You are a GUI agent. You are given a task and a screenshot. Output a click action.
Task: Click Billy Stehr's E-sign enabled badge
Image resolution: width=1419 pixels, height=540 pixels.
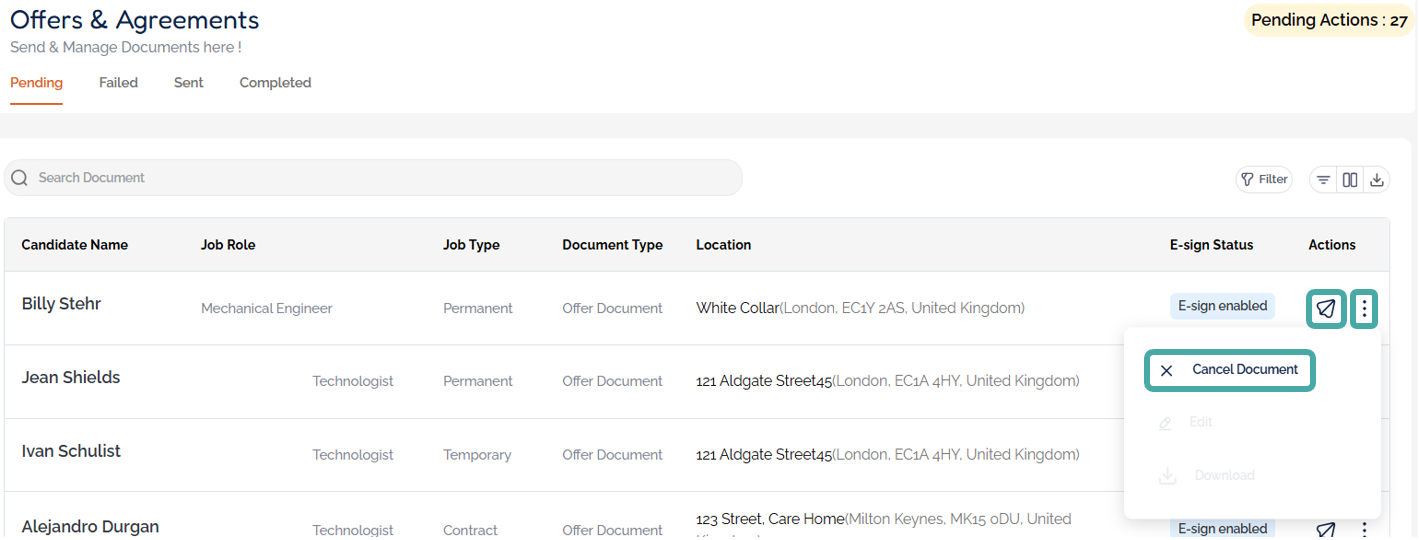point(1222,306)
